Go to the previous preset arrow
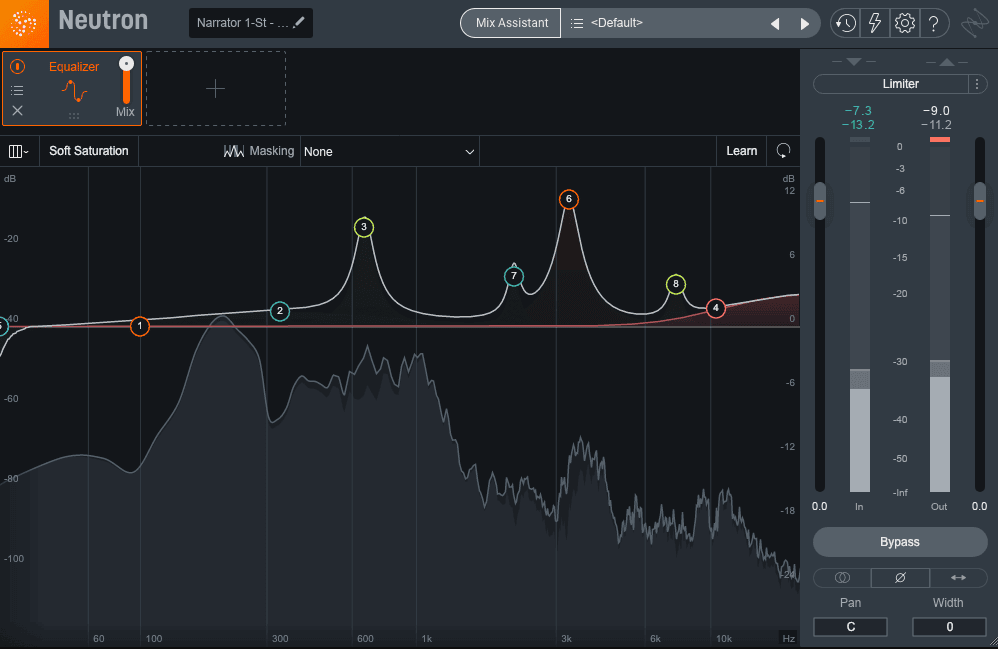The width and height of the screenshot is (998, 649). (x=775, y=24)
